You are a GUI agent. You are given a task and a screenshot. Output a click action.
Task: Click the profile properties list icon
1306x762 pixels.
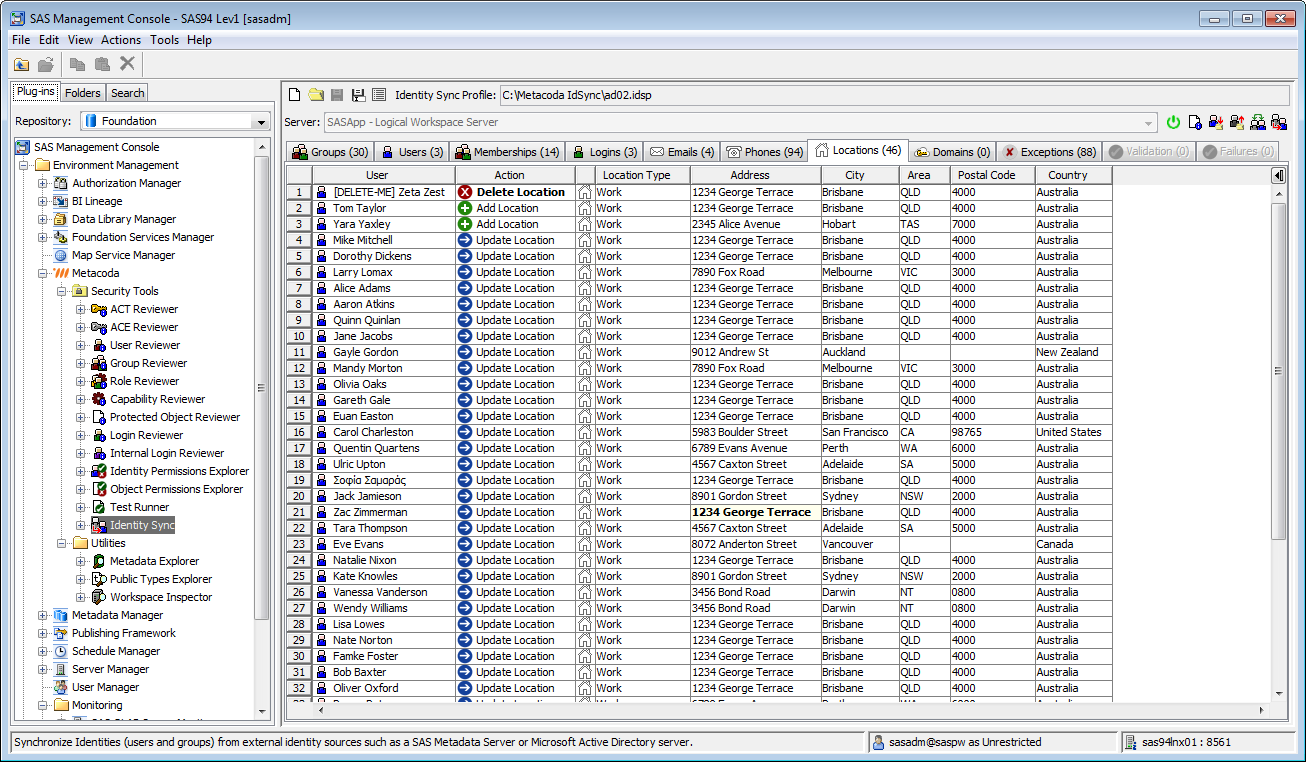(x=379, y=95)
